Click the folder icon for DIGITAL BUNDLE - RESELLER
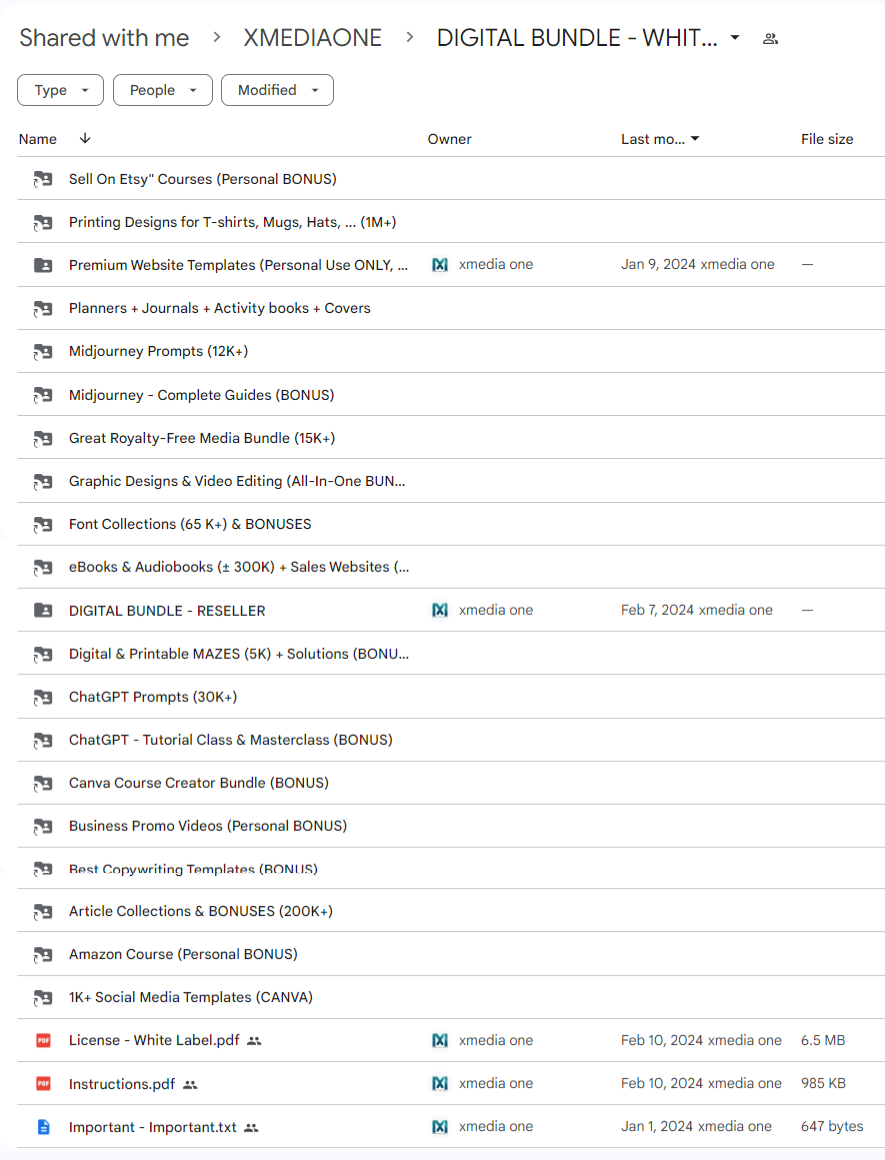The image size is (885, 1160). 43,611
